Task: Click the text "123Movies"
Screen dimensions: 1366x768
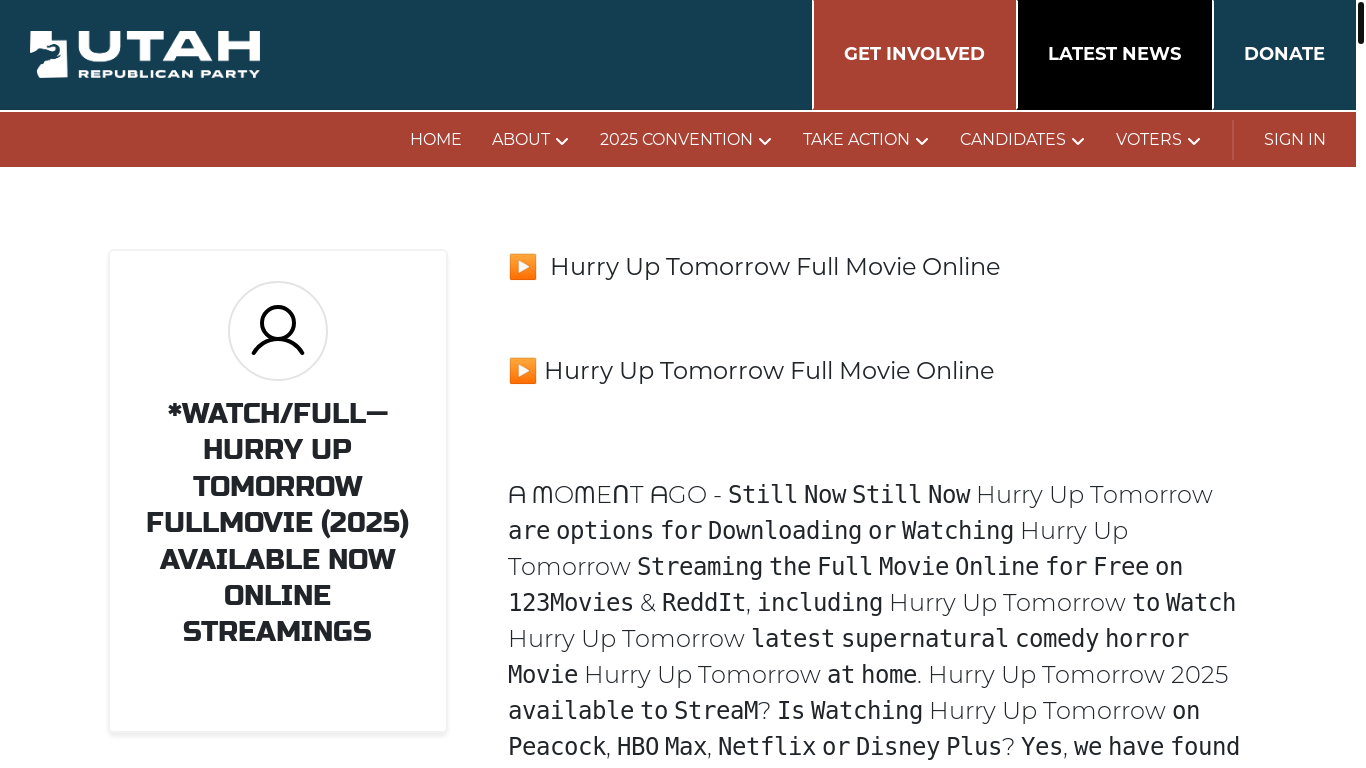Action: (571, 603)
